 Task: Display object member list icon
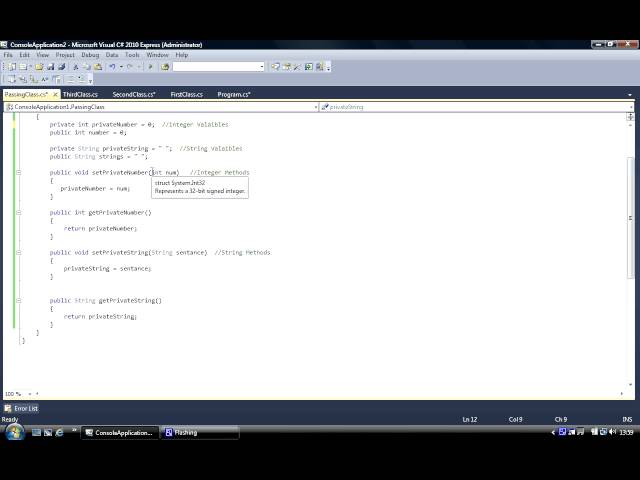(x=12, y=79)
